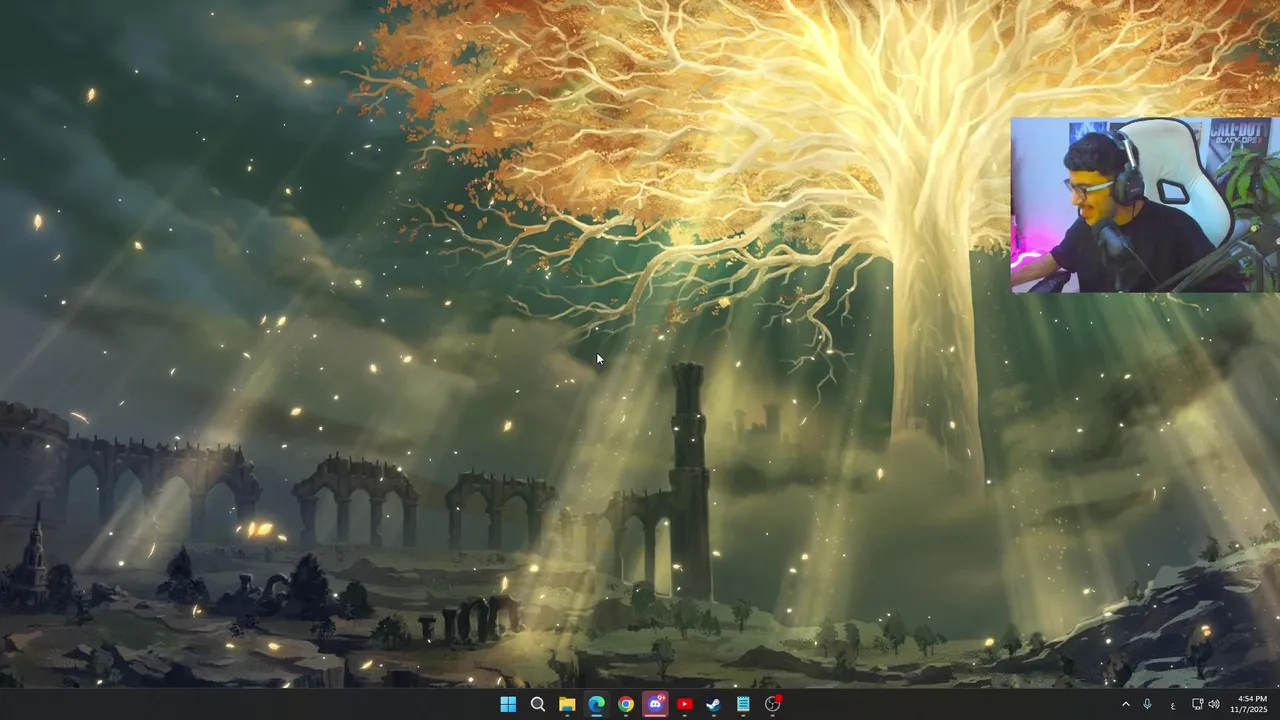Open the YouTube taskbar app
Screen dimensions: 1280x720
[684, 704]
